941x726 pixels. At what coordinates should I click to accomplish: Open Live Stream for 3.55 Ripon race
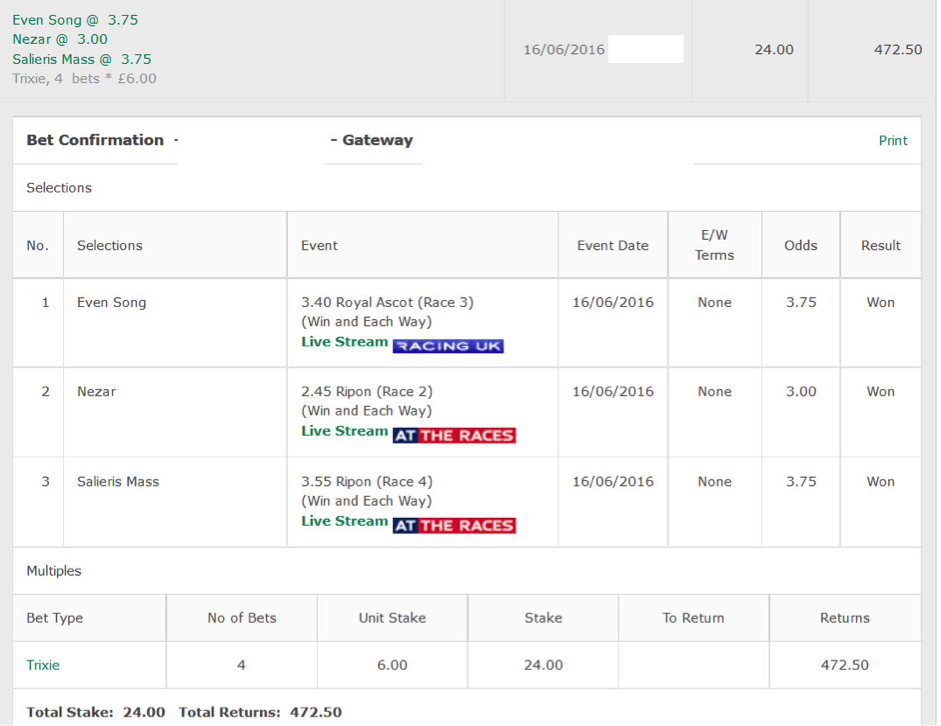[344, 521]
